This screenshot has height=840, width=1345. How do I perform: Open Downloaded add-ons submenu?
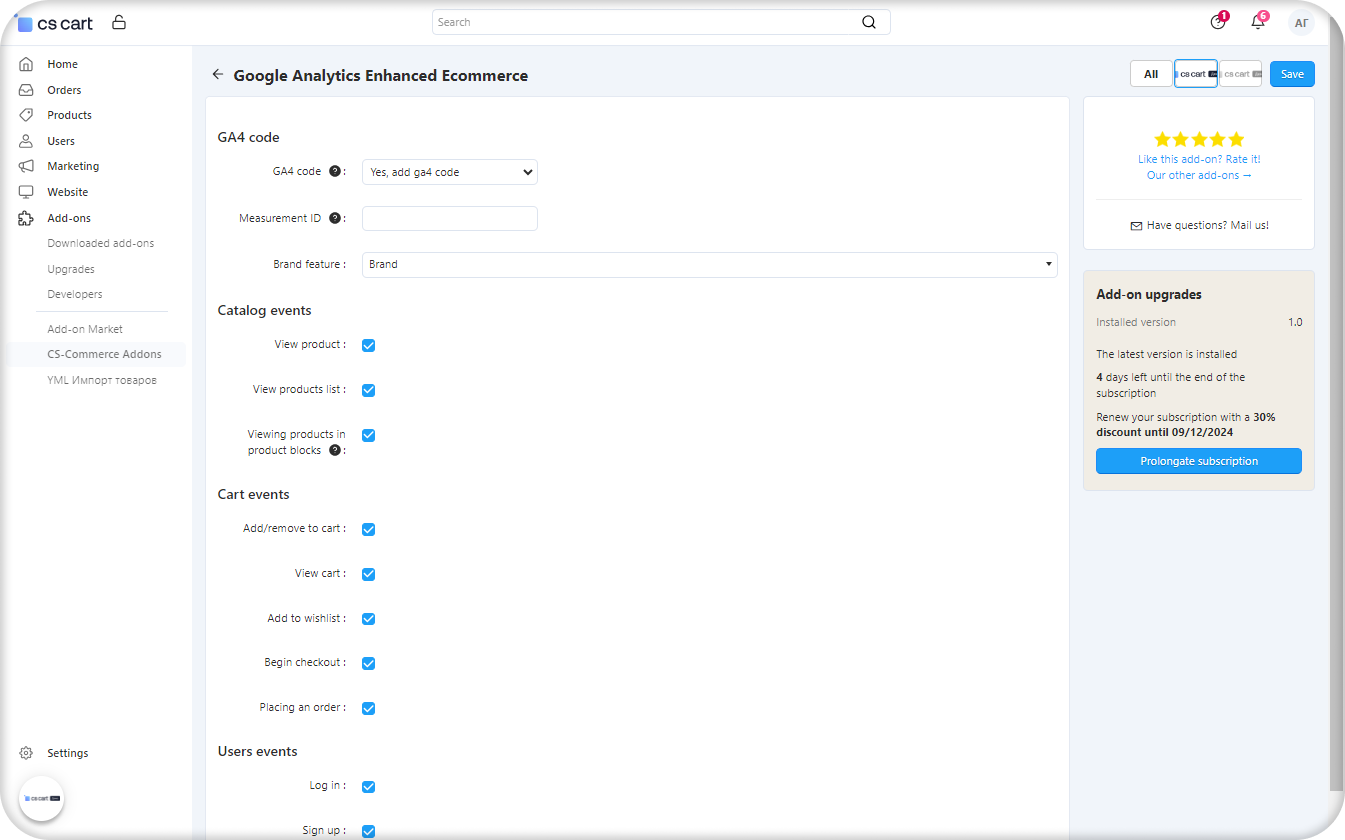(101, 243)
